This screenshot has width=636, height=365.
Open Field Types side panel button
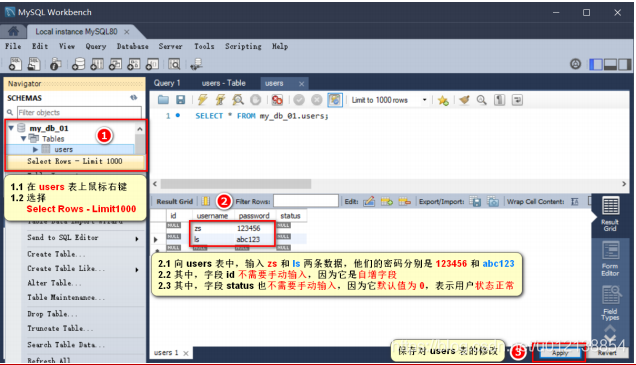(x=610, y=303)
